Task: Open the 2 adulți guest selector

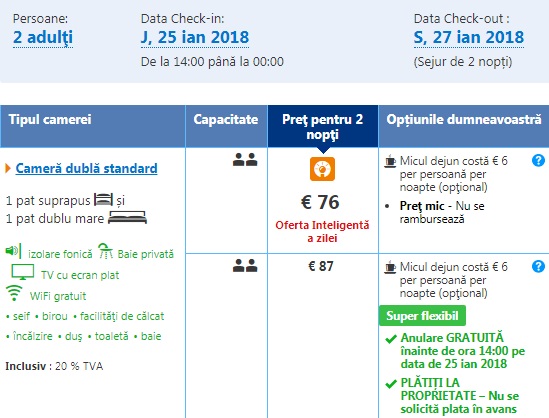Action: [43, 37]
